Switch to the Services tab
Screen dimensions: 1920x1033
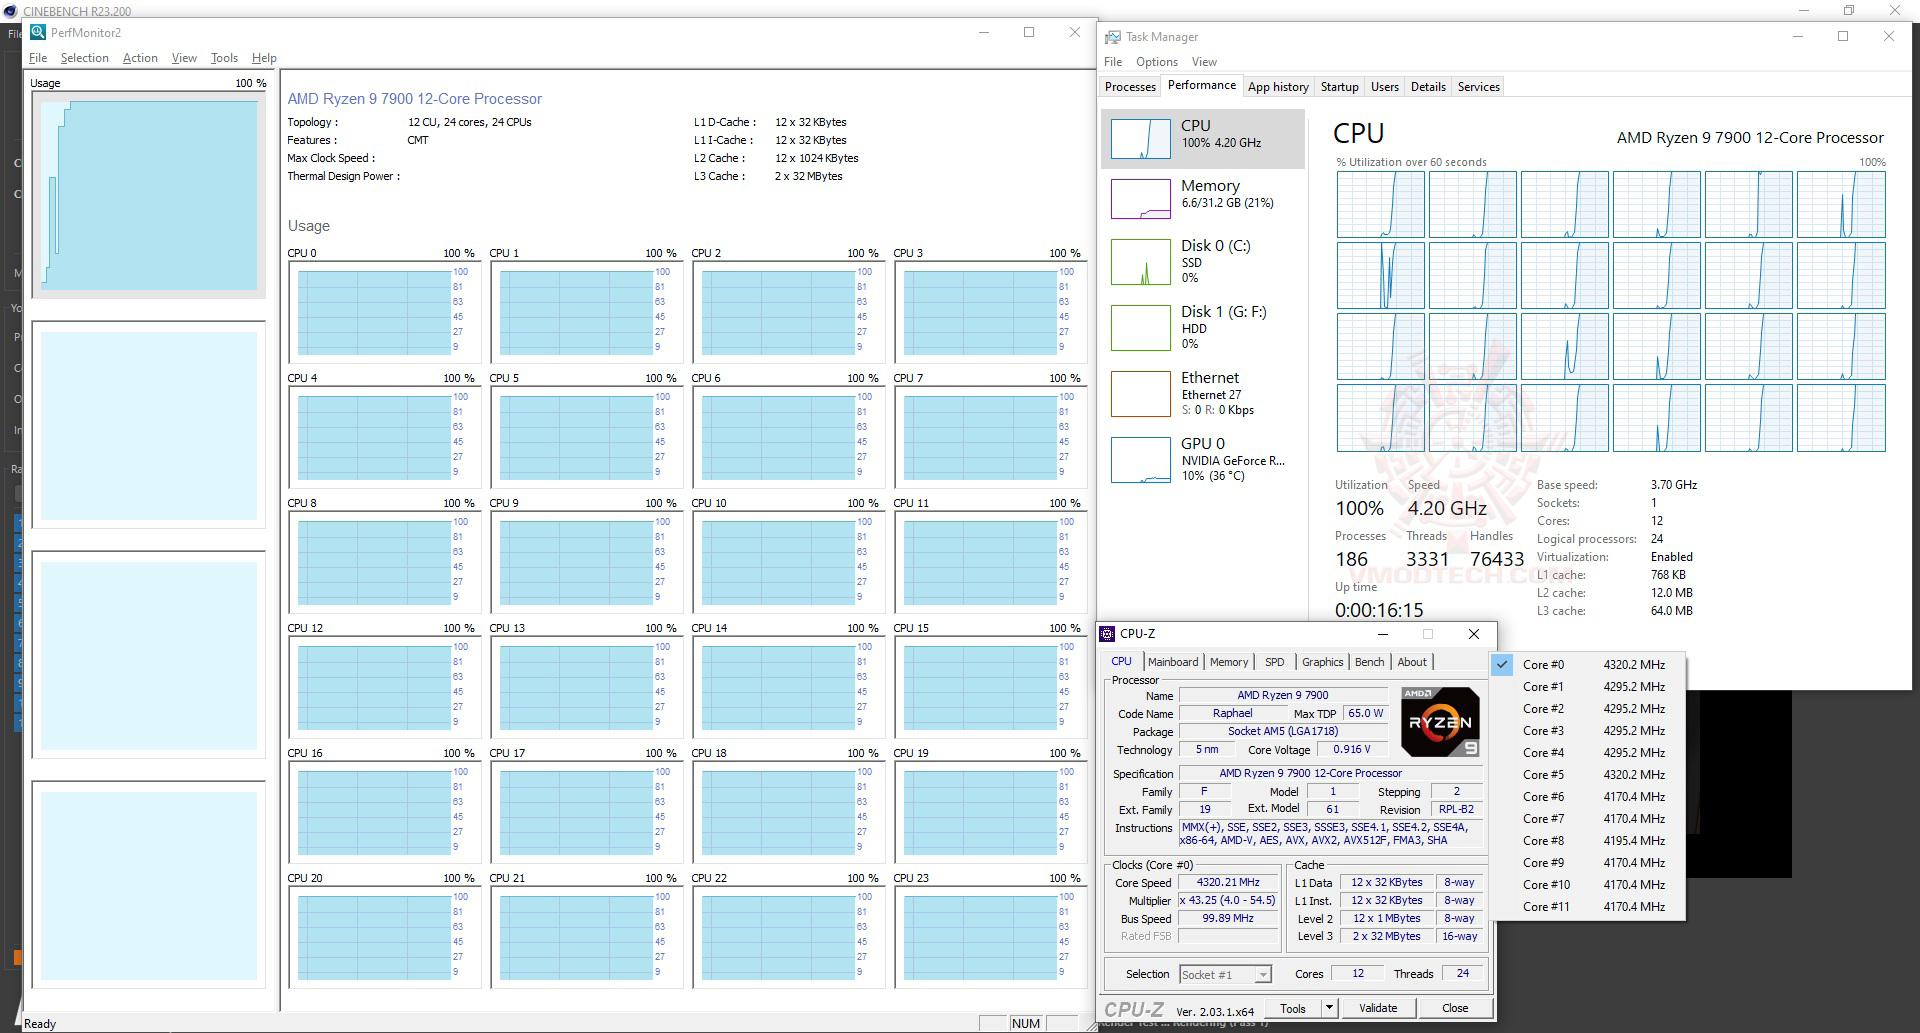coord(1479,87)
